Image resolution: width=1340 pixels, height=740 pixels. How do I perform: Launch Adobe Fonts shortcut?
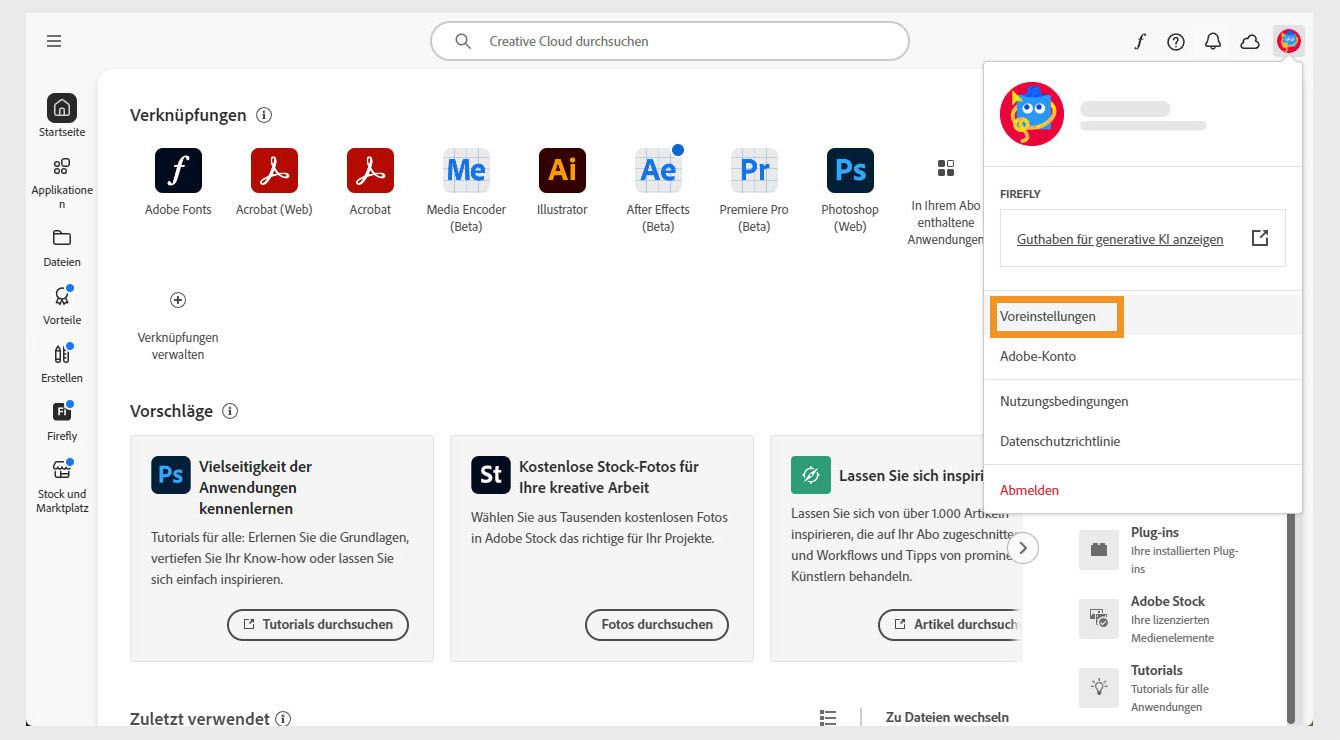click(178, 182)
